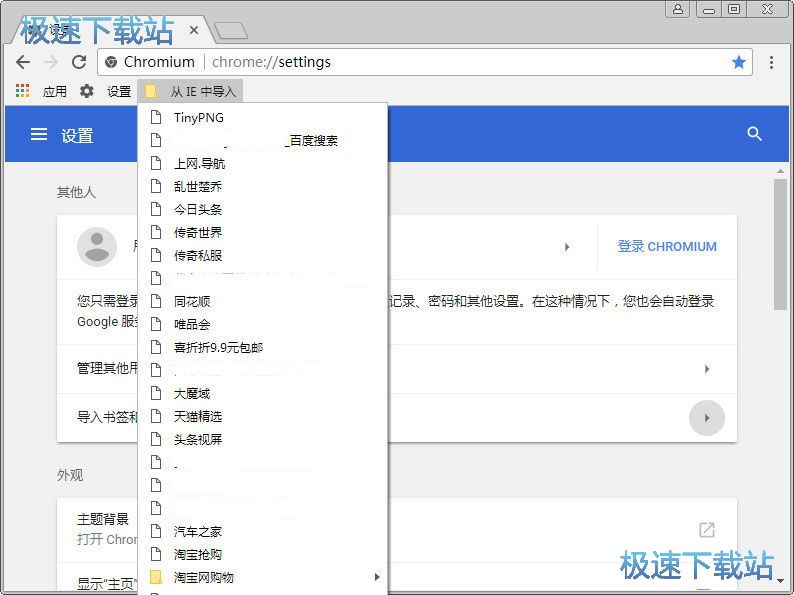794x595 pixels.
Task: Open the bookmark ending with _百度搜索
Action: [262, 140]
